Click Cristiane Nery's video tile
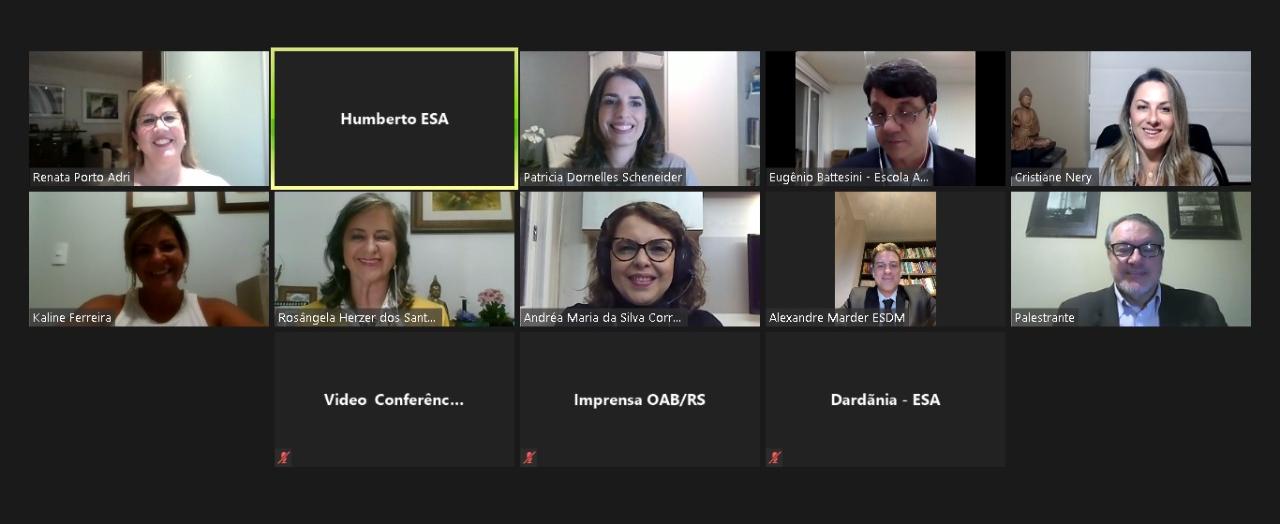1280x524 pixels. (x=1131, y=118)
